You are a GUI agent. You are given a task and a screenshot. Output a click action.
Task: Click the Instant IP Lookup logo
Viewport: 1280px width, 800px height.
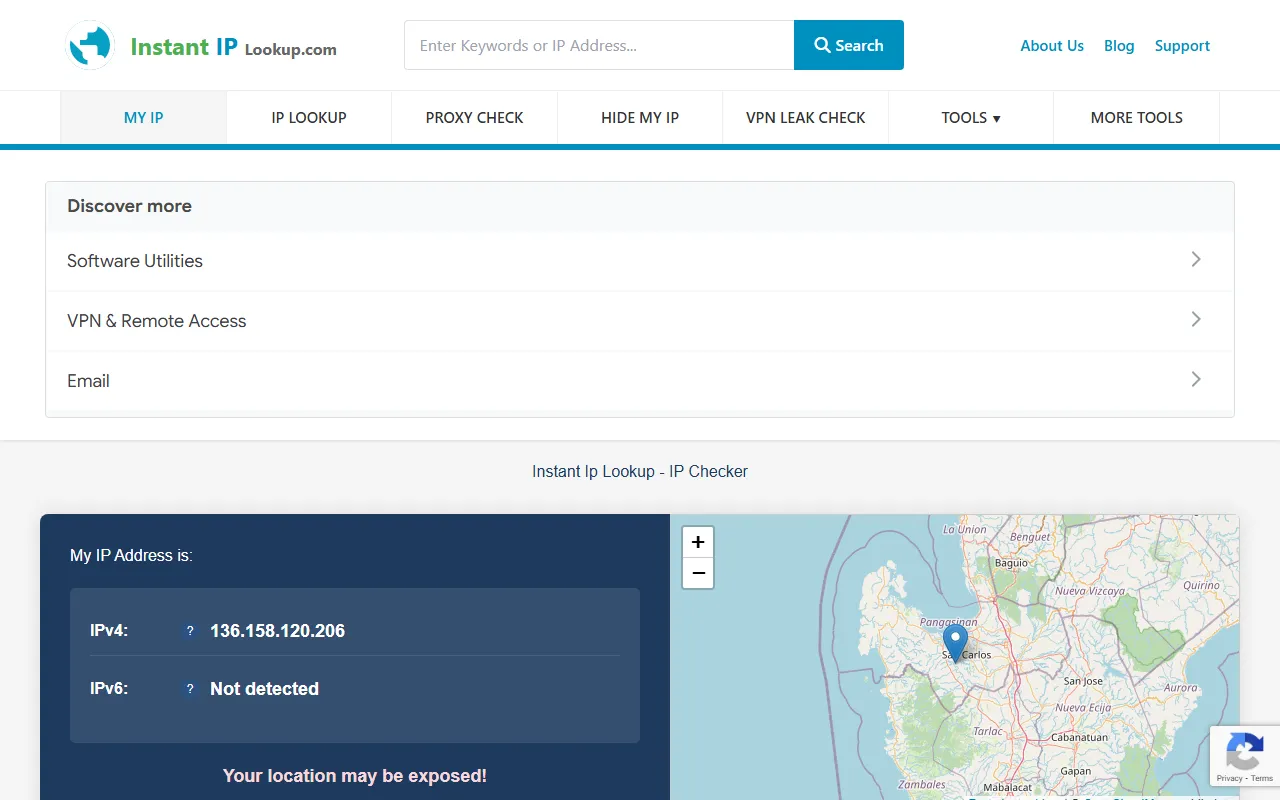(201, 46)
